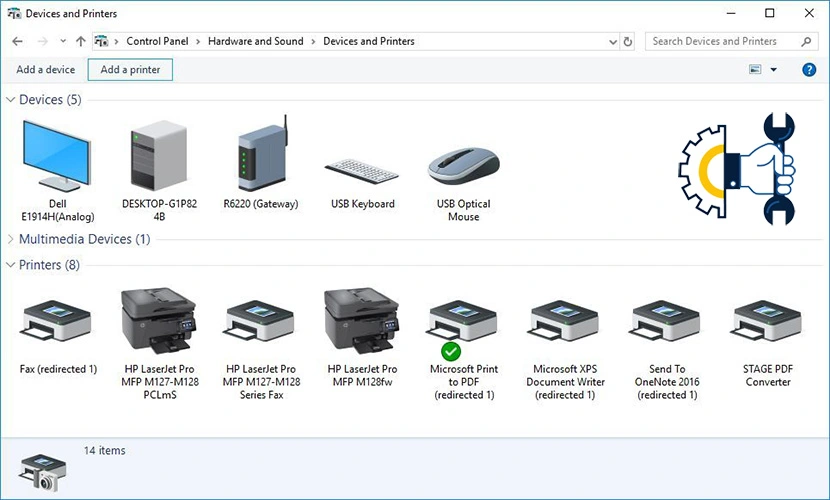This screenshot has width=830, height=500.
Task: Click the window title bar Devices and Printers icon
Action: [14, 13]
